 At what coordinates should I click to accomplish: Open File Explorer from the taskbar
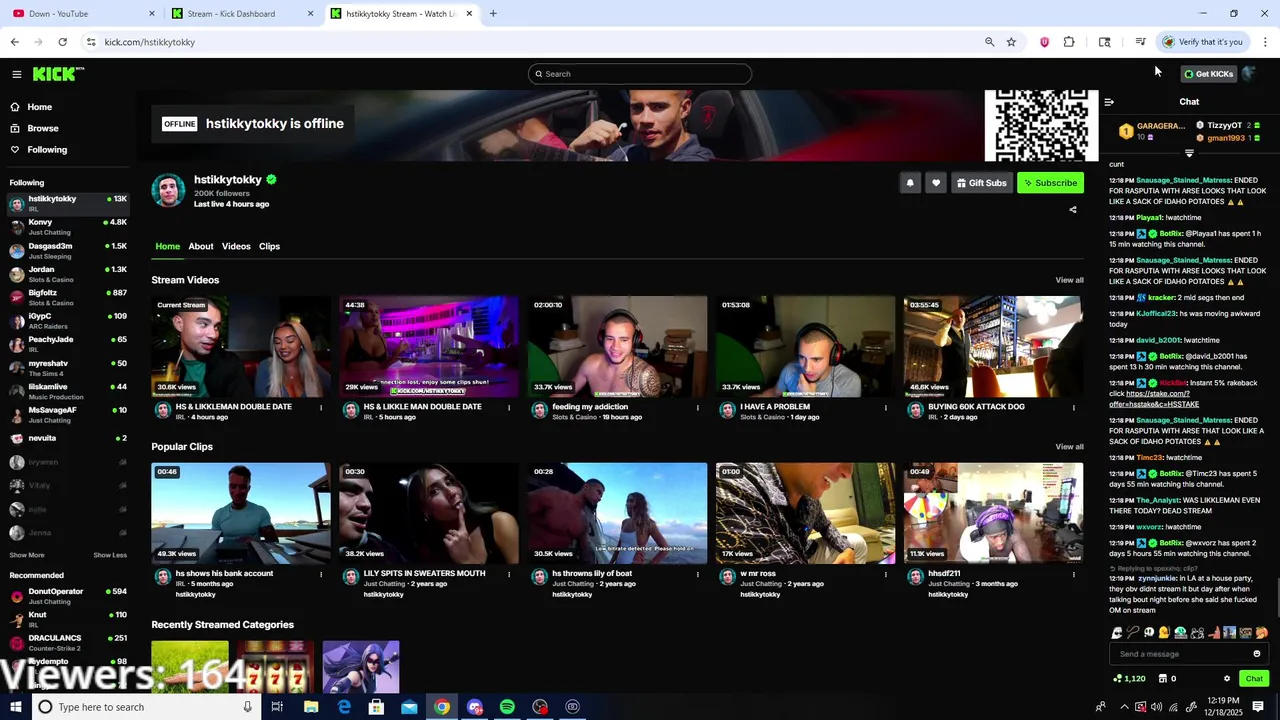pos(311,707)
